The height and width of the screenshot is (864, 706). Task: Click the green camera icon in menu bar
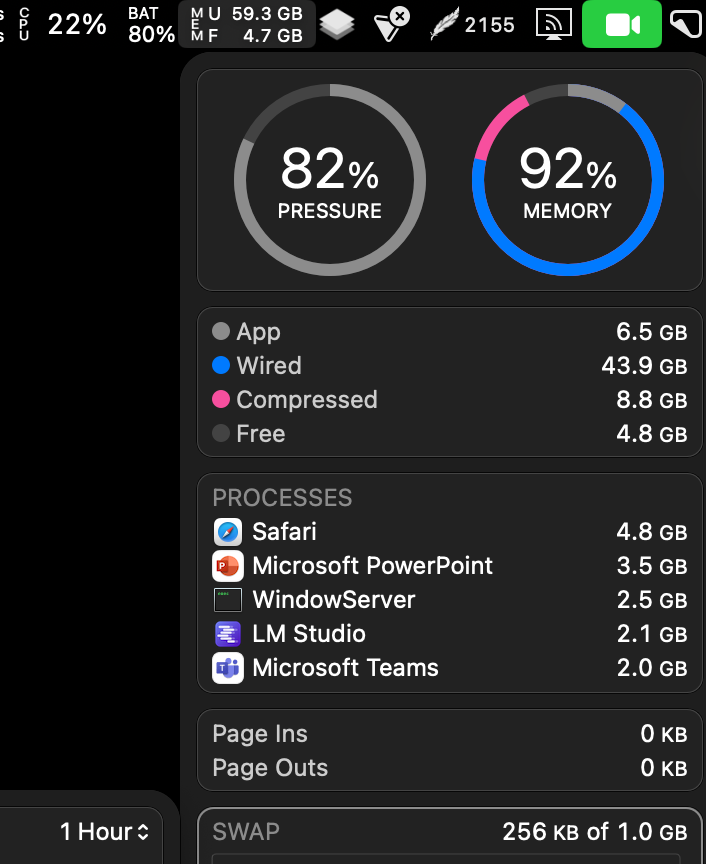click(621, 25)
